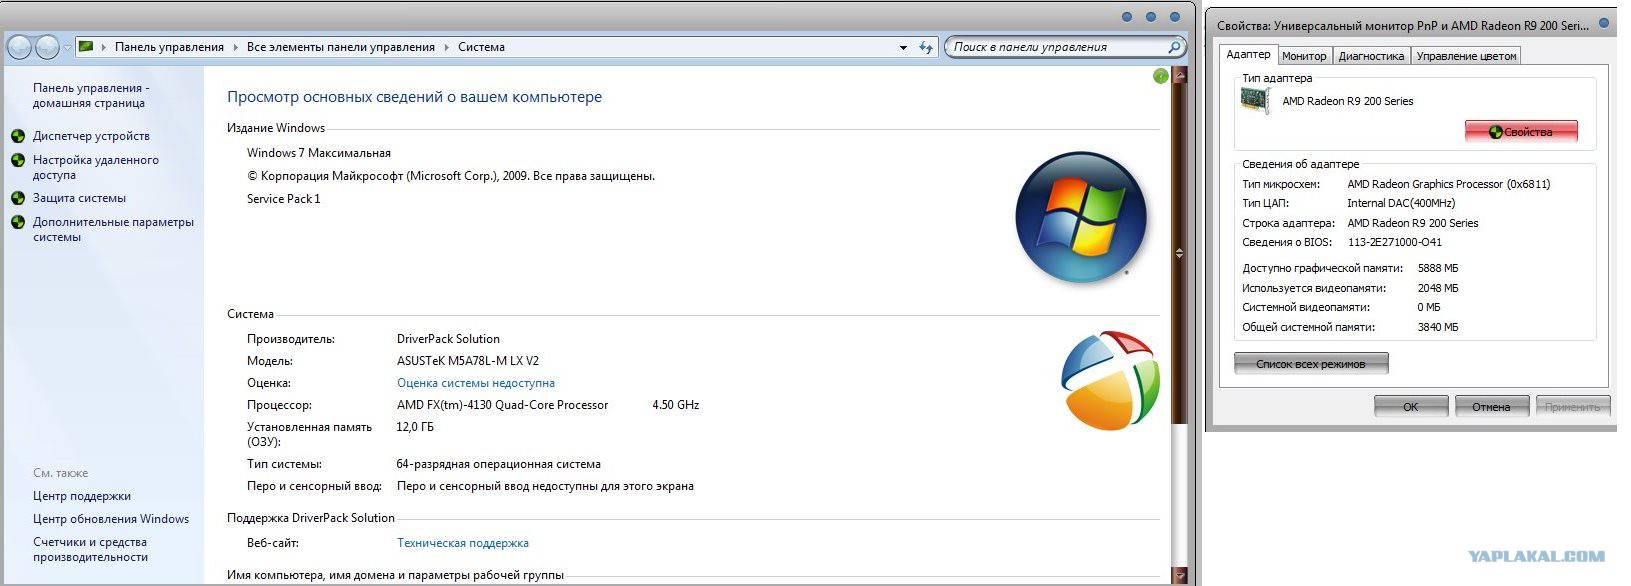Image resolution: width=1631 pixels, height=586 pixels.
Task: Click shield icon beside 'Защита системы'
Action: pyautogui.click(x=18, y=198)
